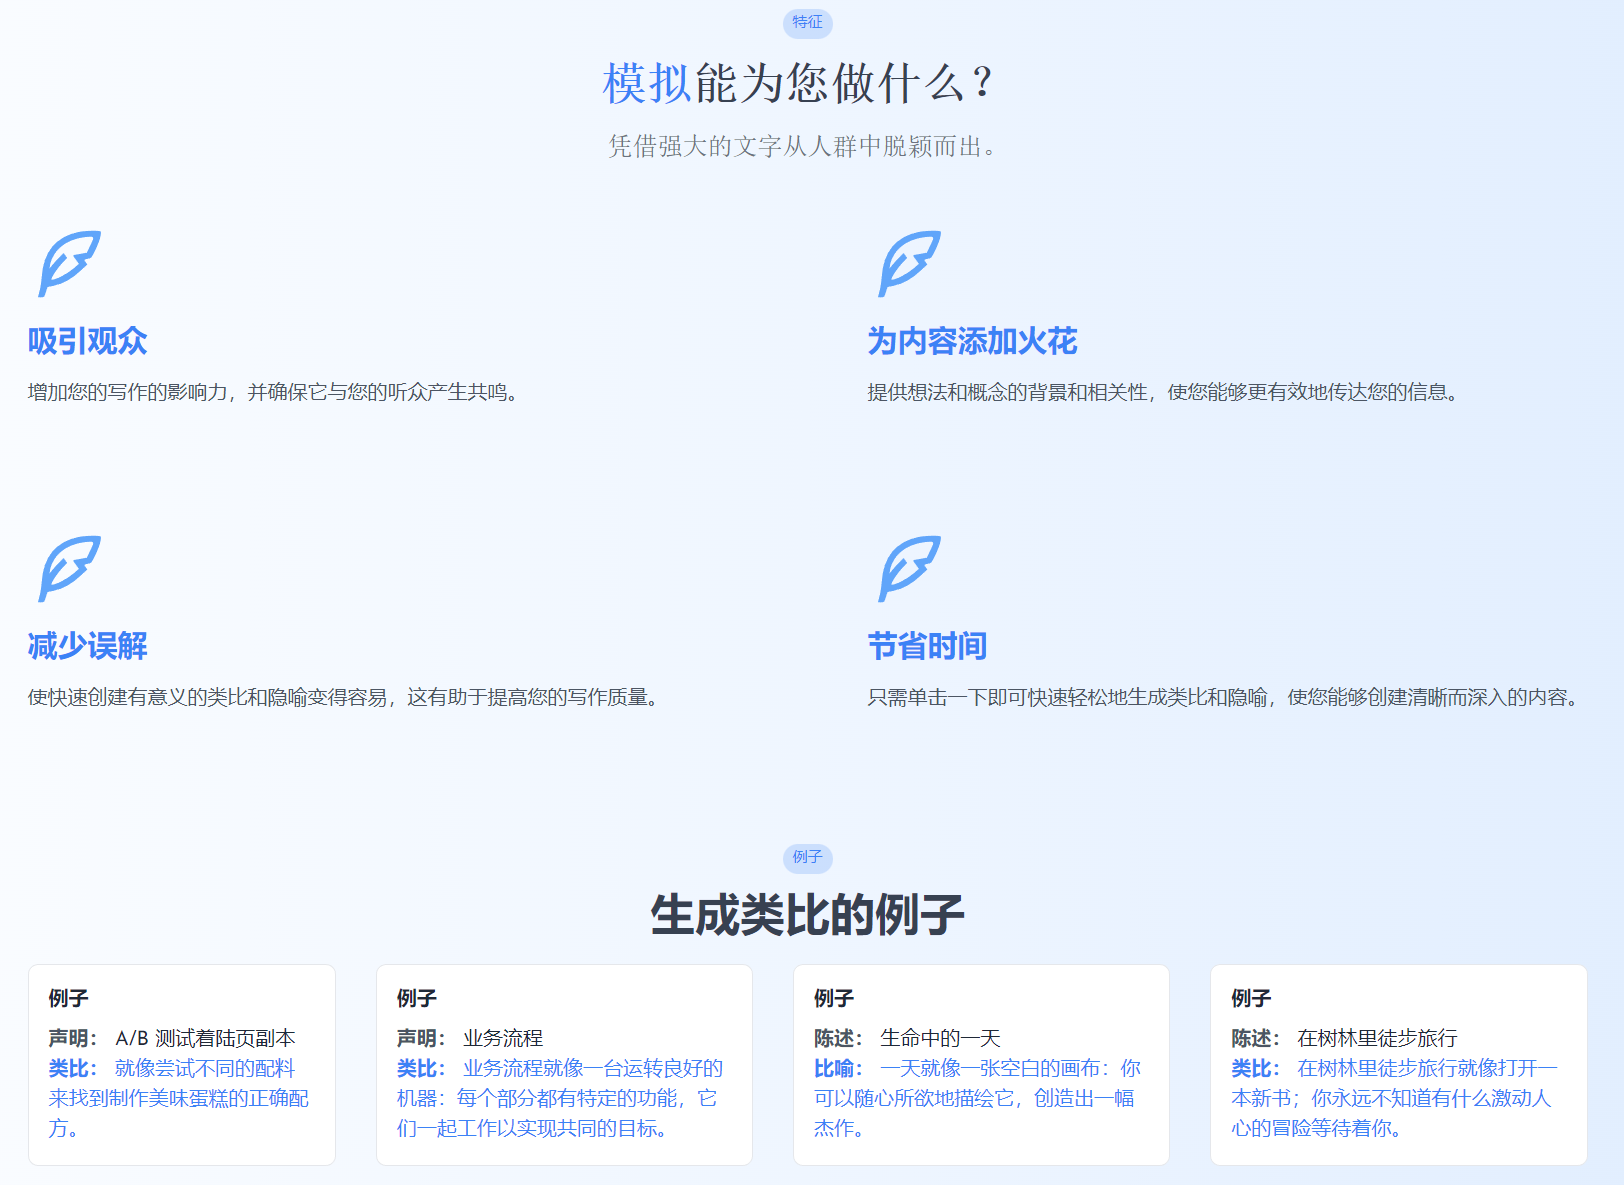This screenshot has height=1185, width=1624.
Task: Click the 减少误解 feature title
Action: click(x=88, y=646)
